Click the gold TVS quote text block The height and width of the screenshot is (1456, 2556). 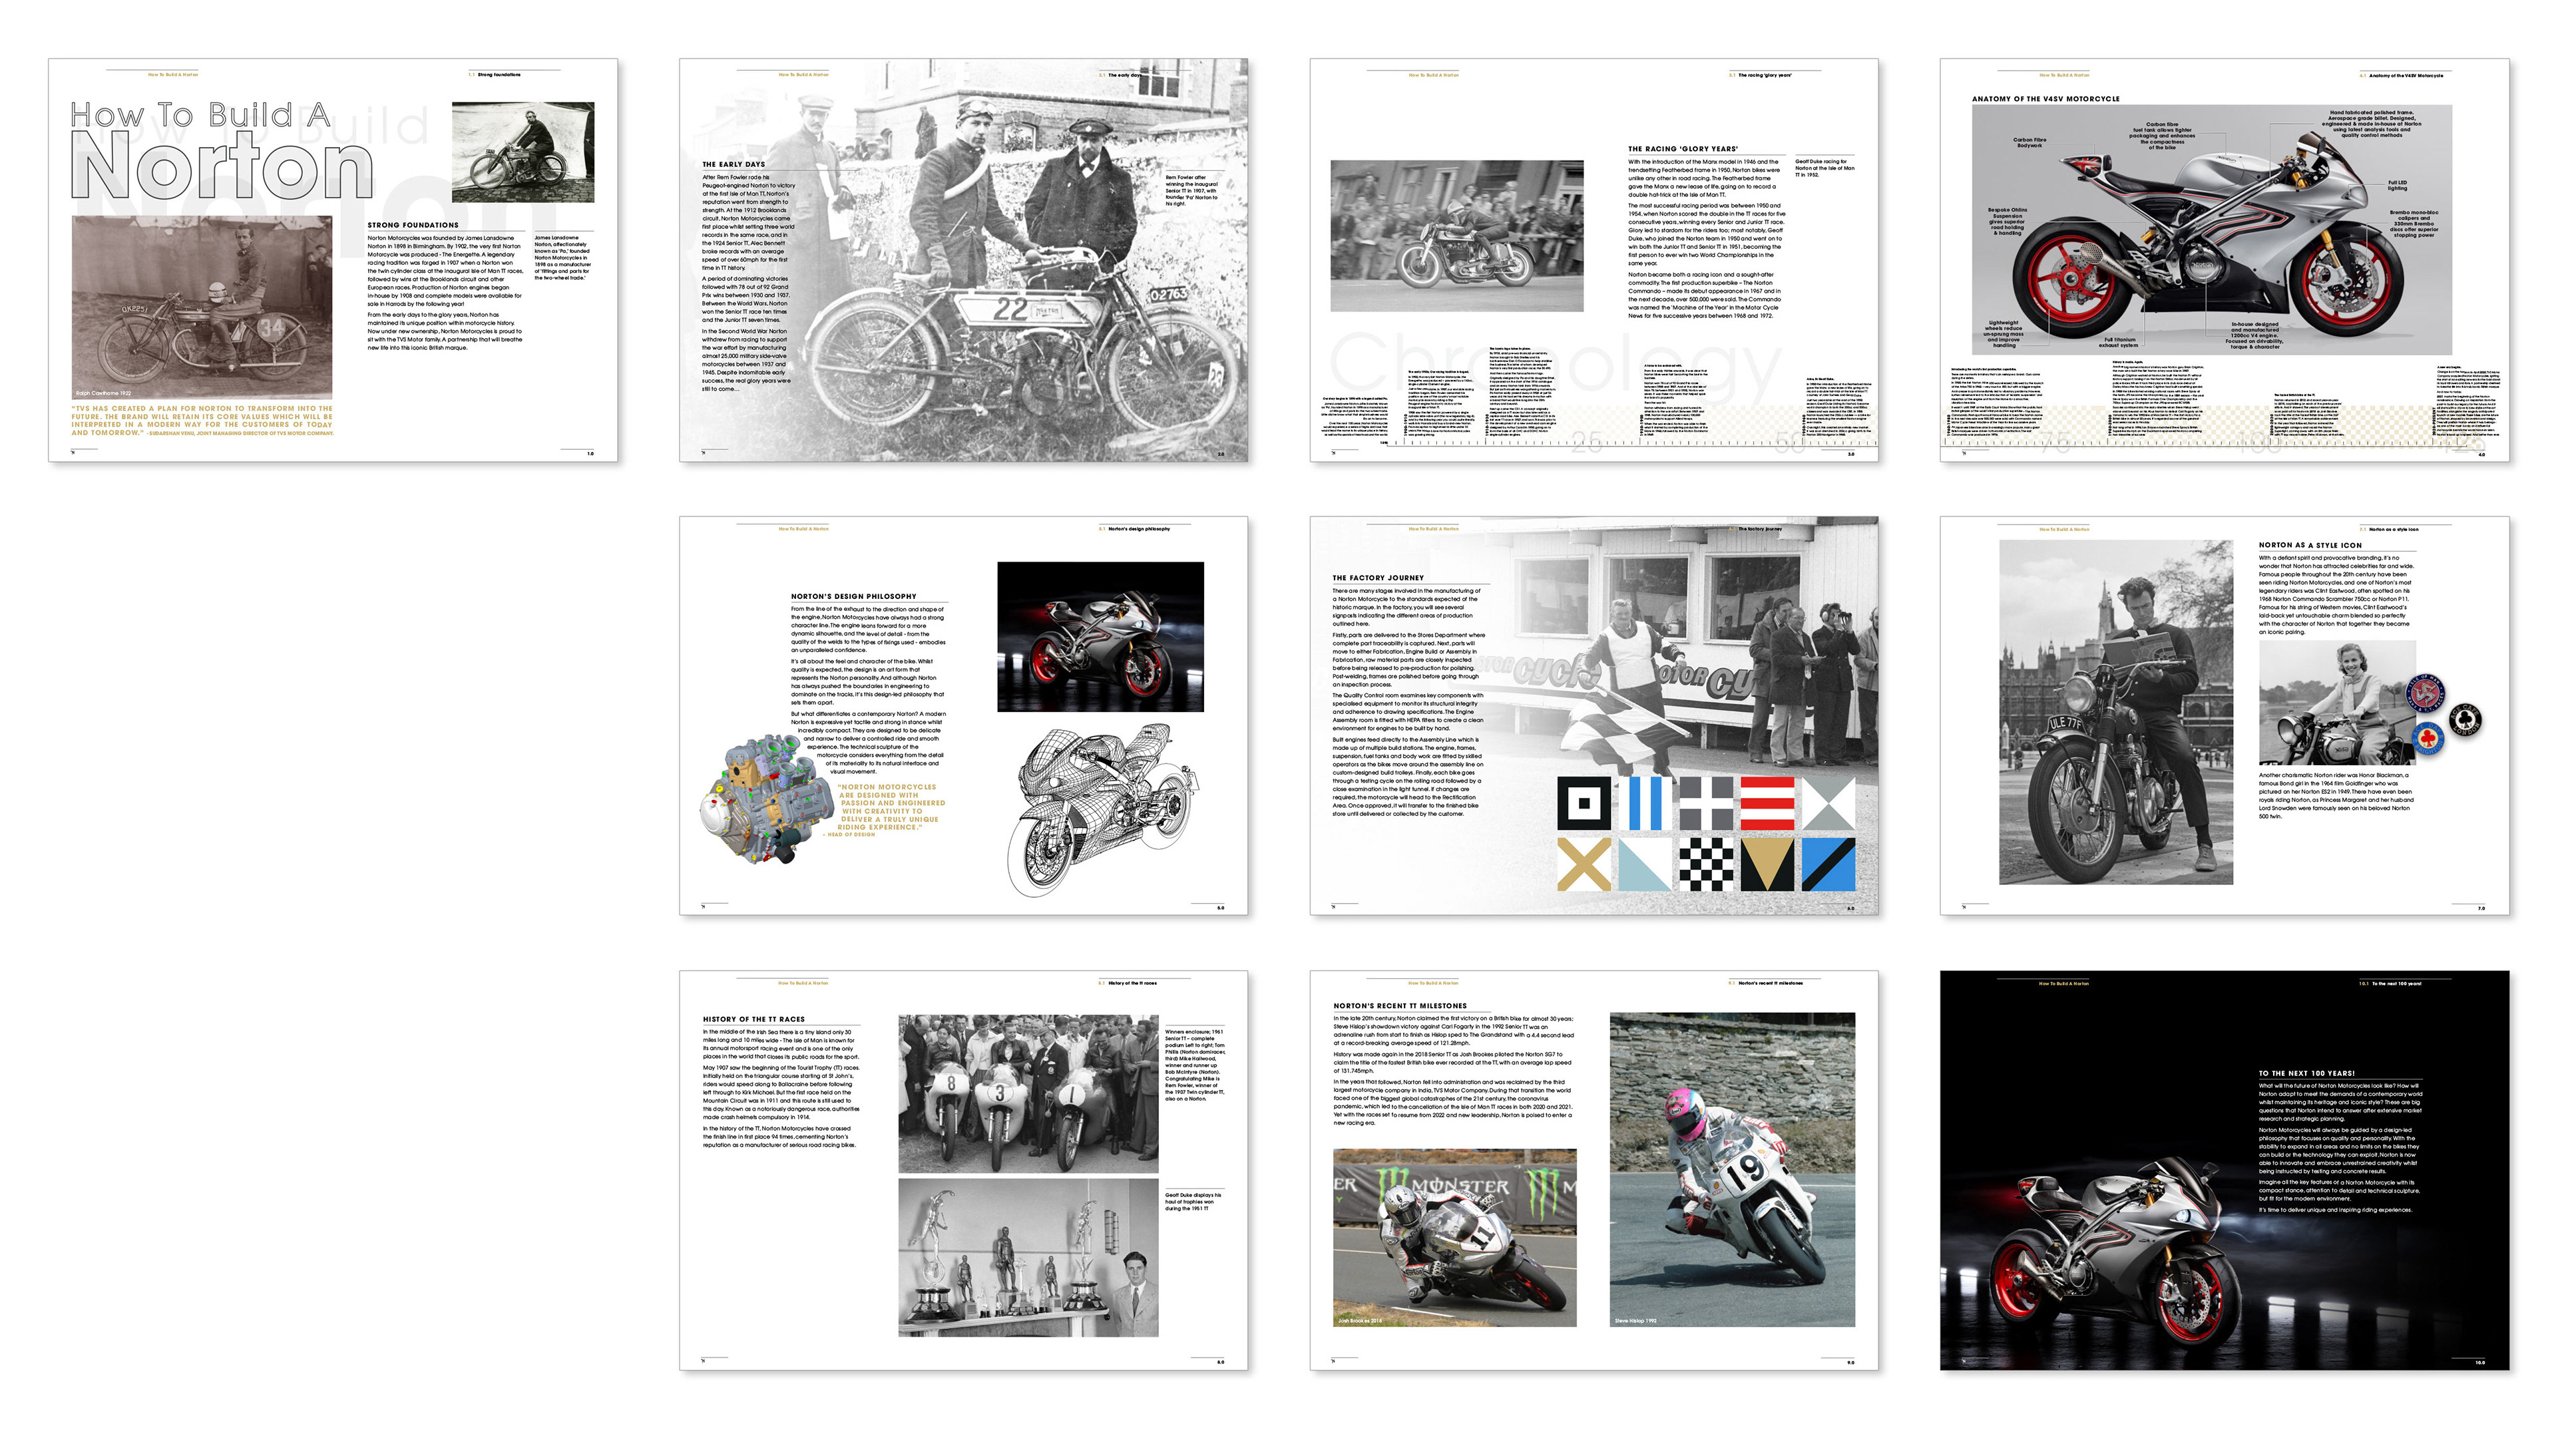[x=202, y=420]
